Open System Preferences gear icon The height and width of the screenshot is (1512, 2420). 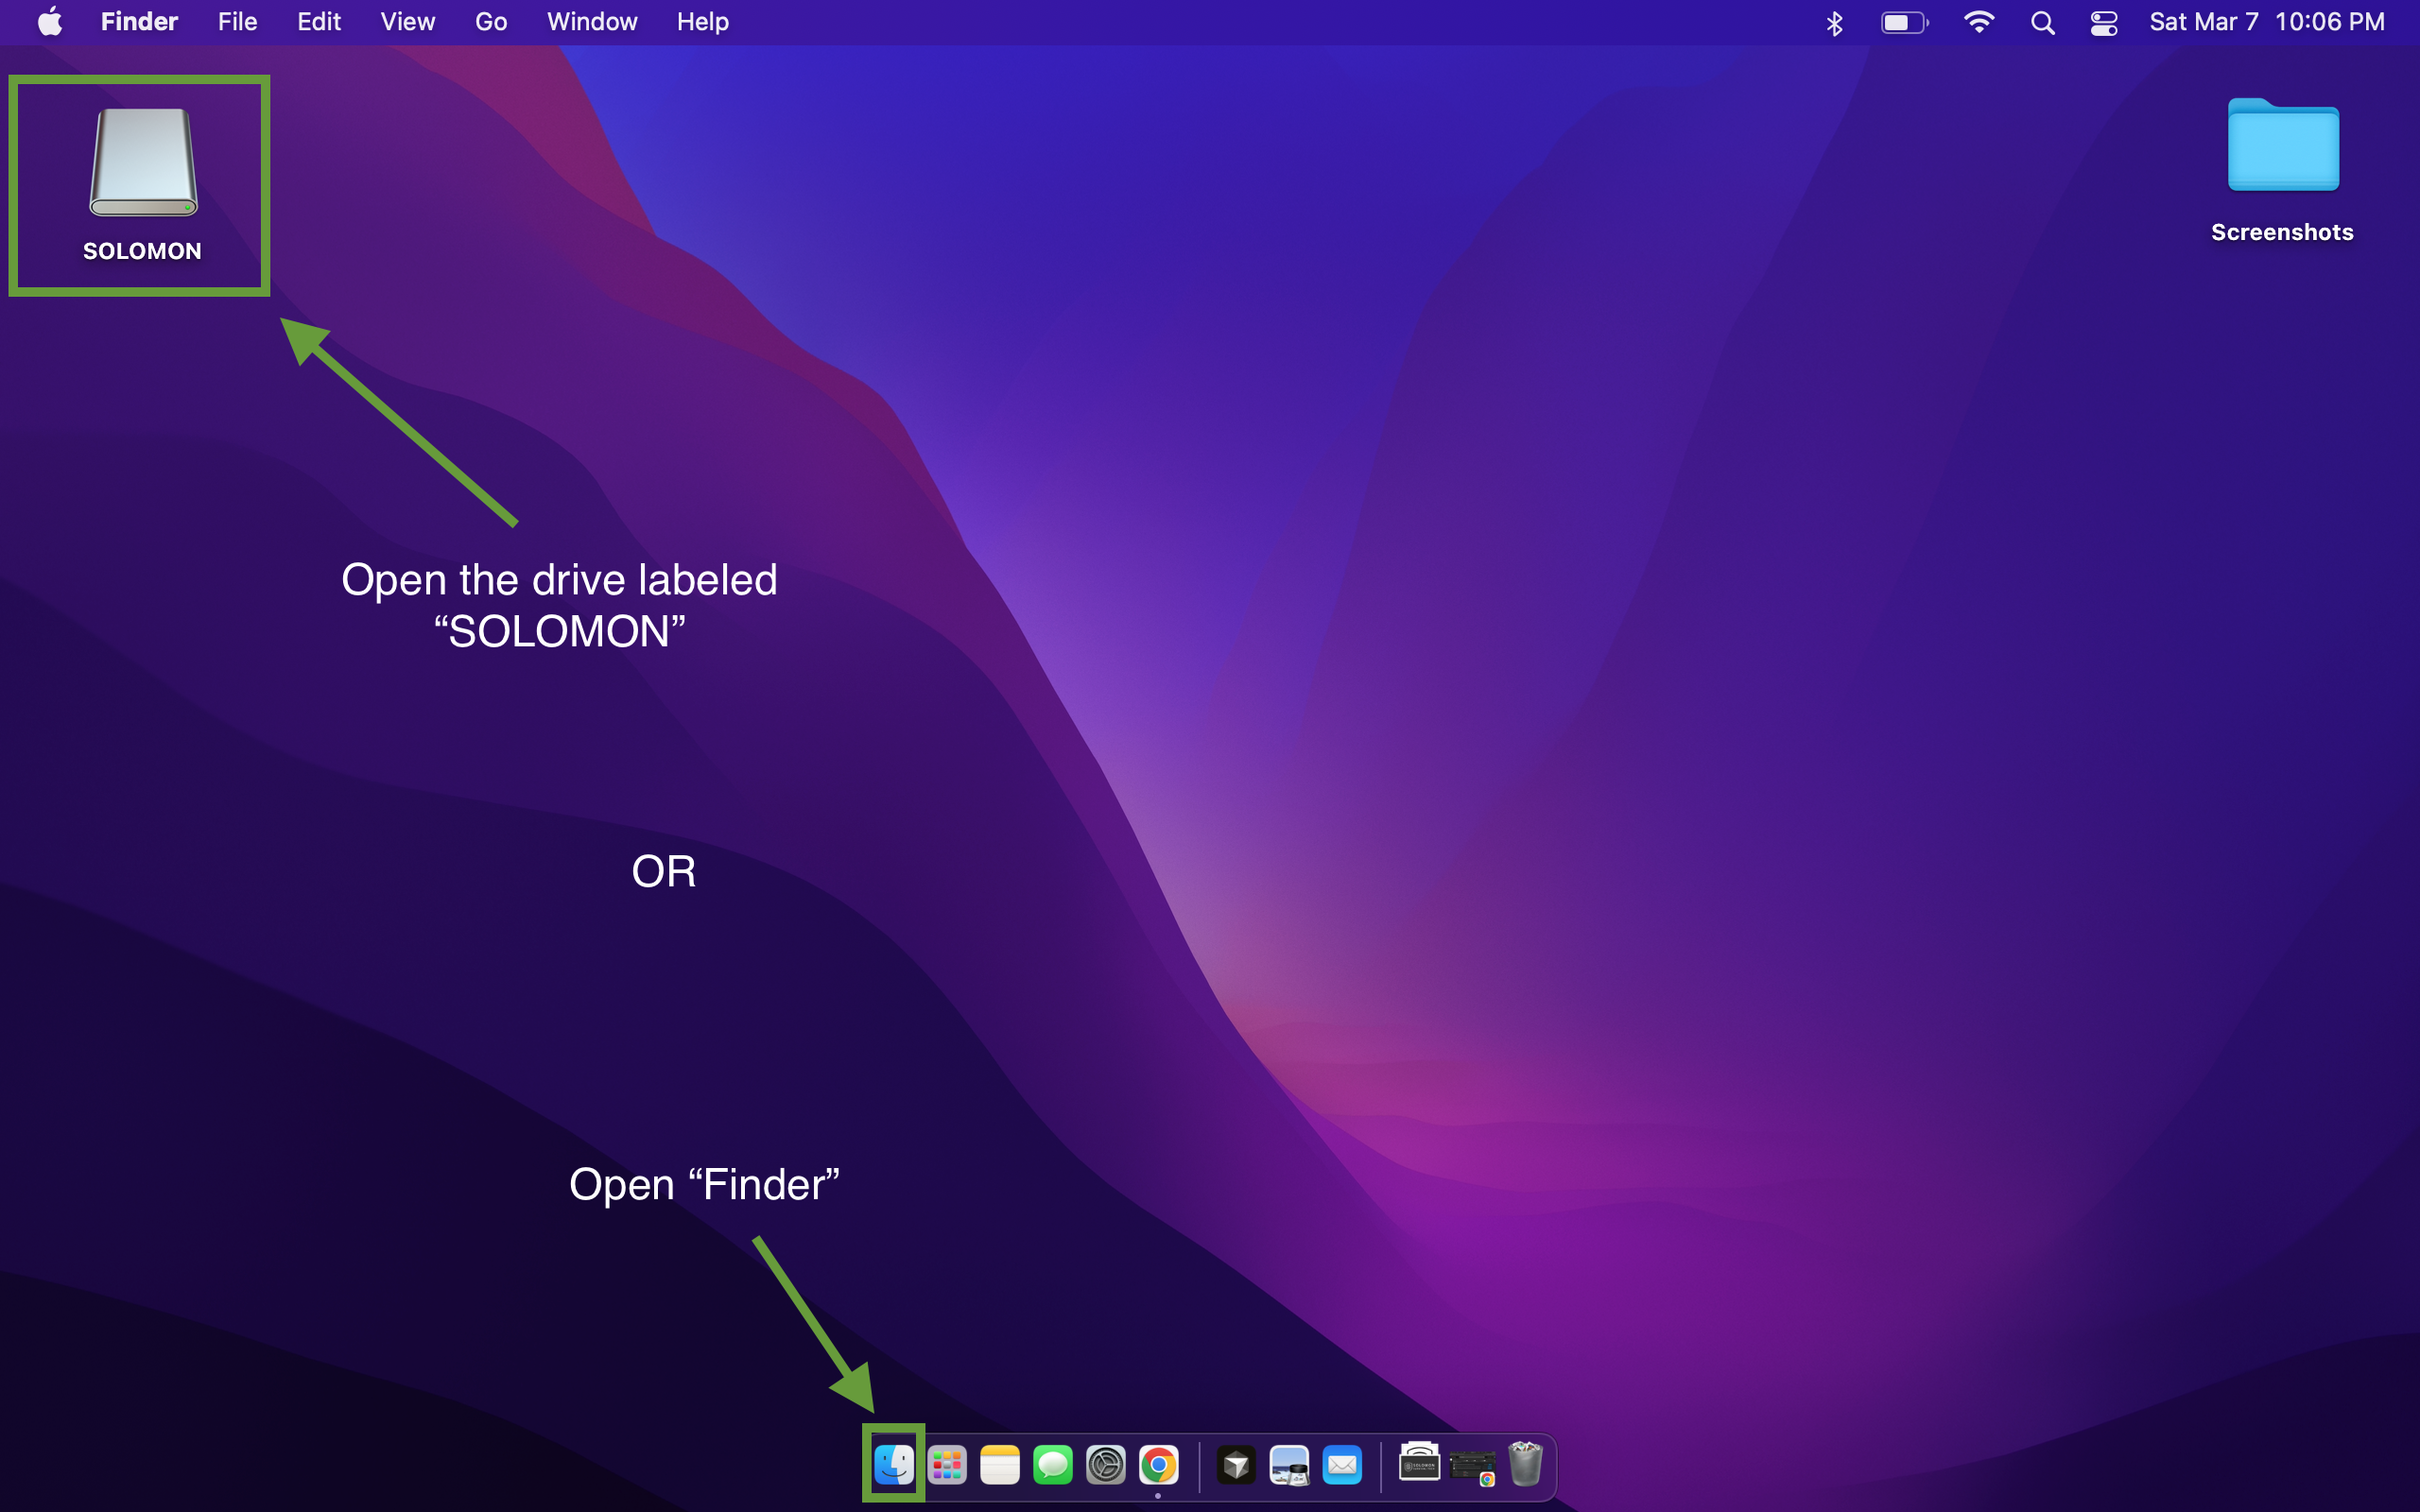coord(1105,1465)
